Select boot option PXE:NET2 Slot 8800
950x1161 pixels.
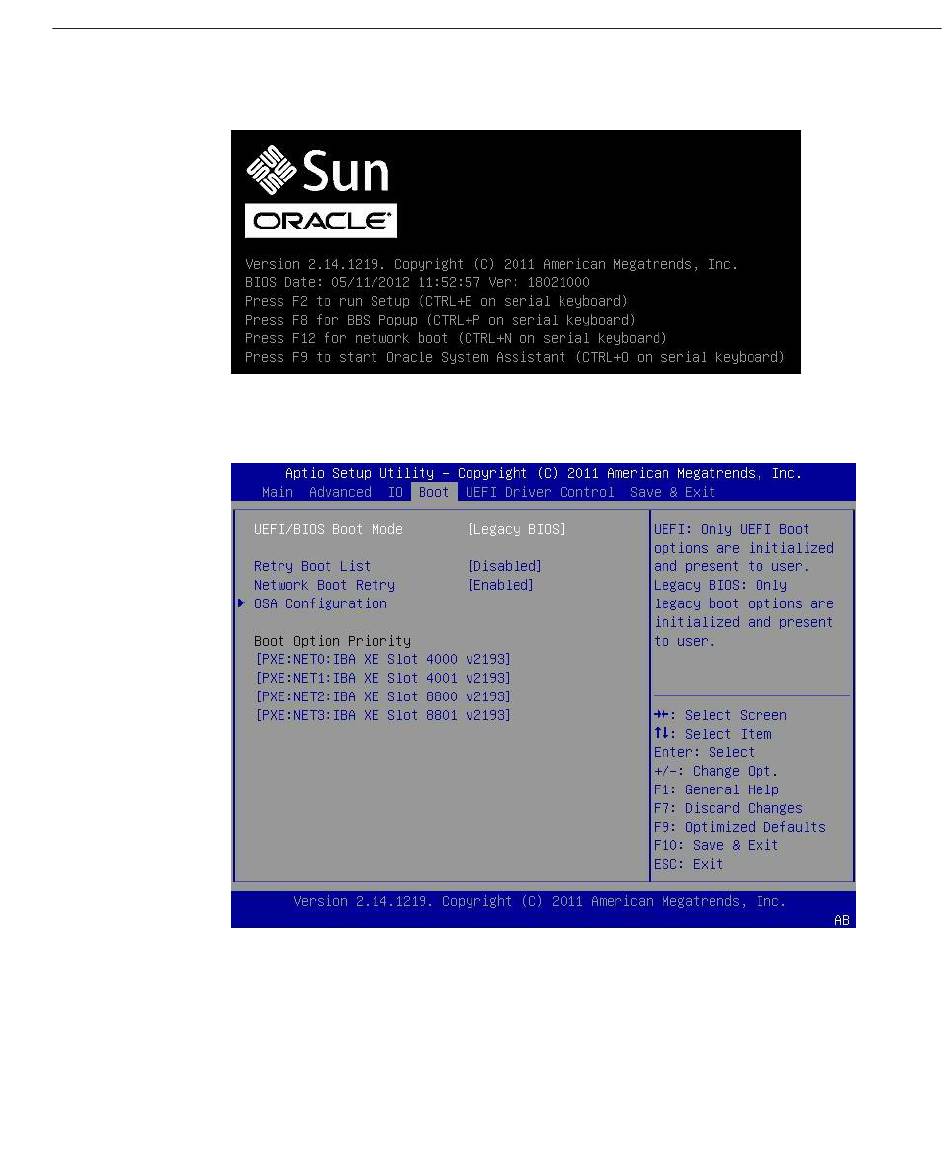coord(383,697)
